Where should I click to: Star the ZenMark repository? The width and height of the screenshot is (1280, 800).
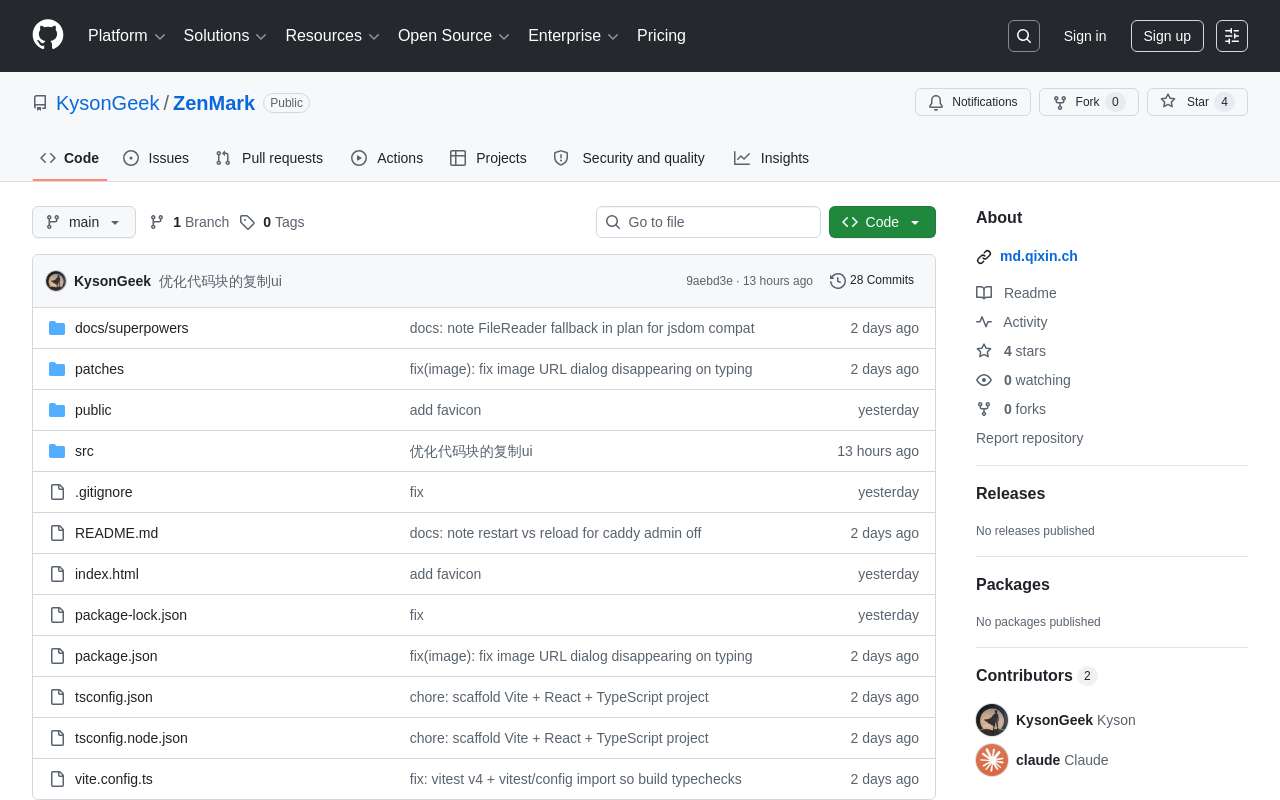(1197, 102)
